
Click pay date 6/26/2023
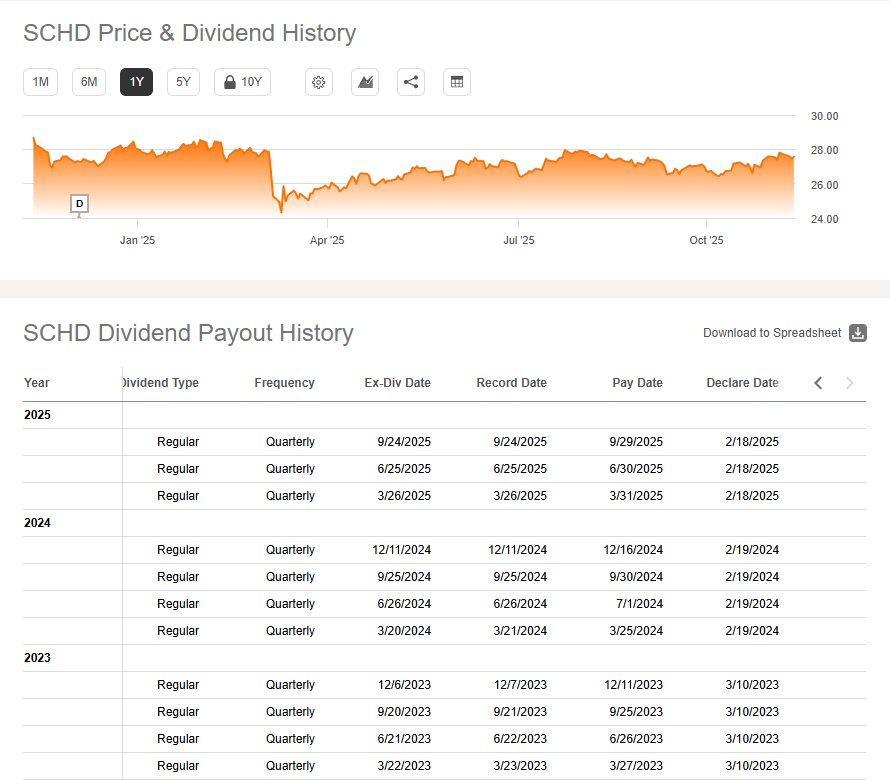636,739
